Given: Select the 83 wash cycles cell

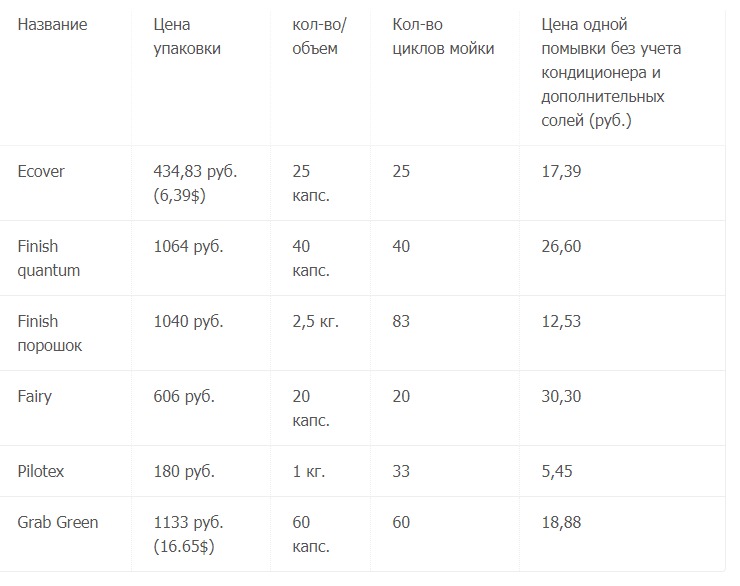Looking at the screenshot, I should tap(401, 321).
